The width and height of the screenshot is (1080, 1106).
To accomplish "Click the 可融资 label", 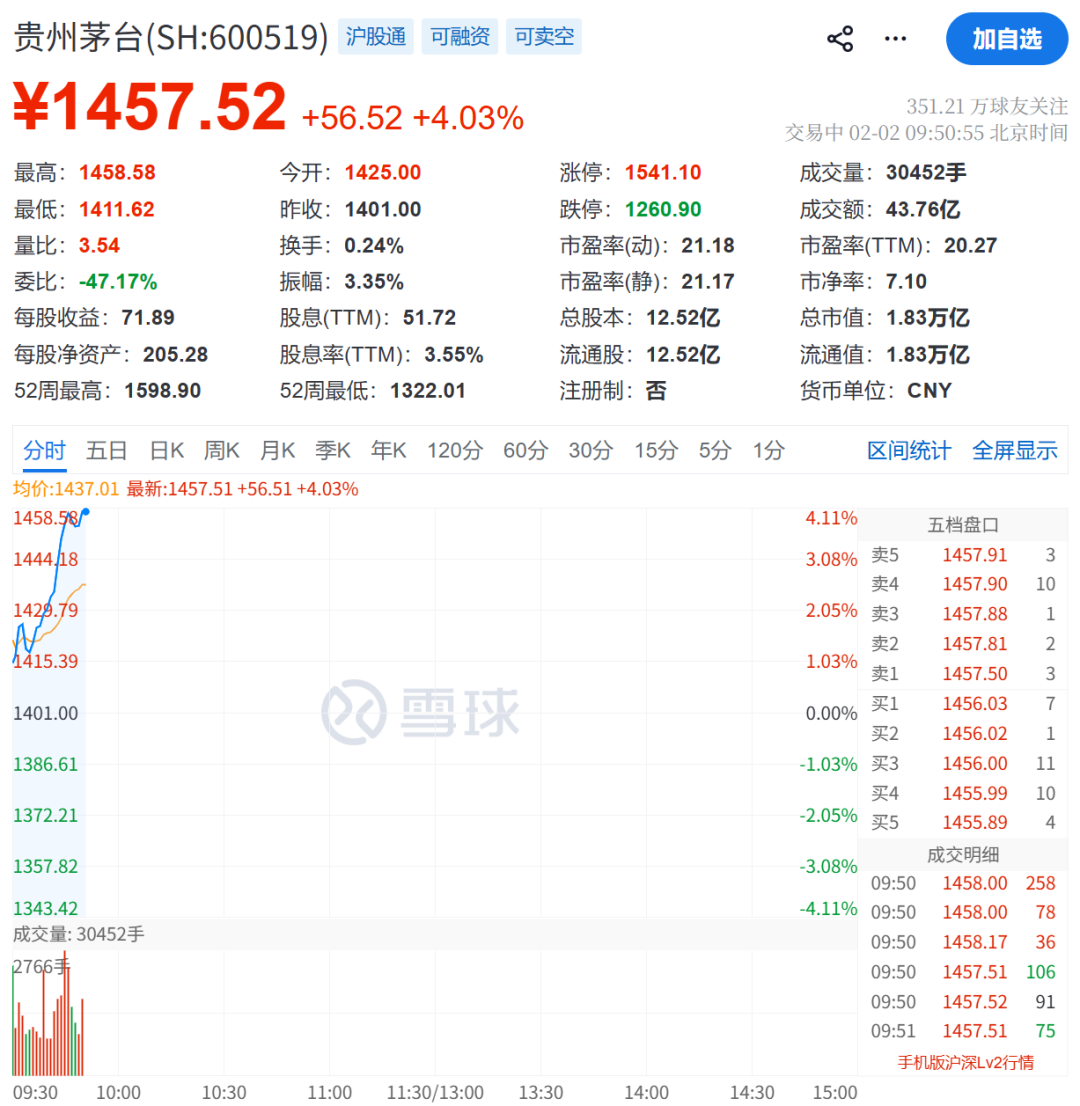I will (459, 36).
